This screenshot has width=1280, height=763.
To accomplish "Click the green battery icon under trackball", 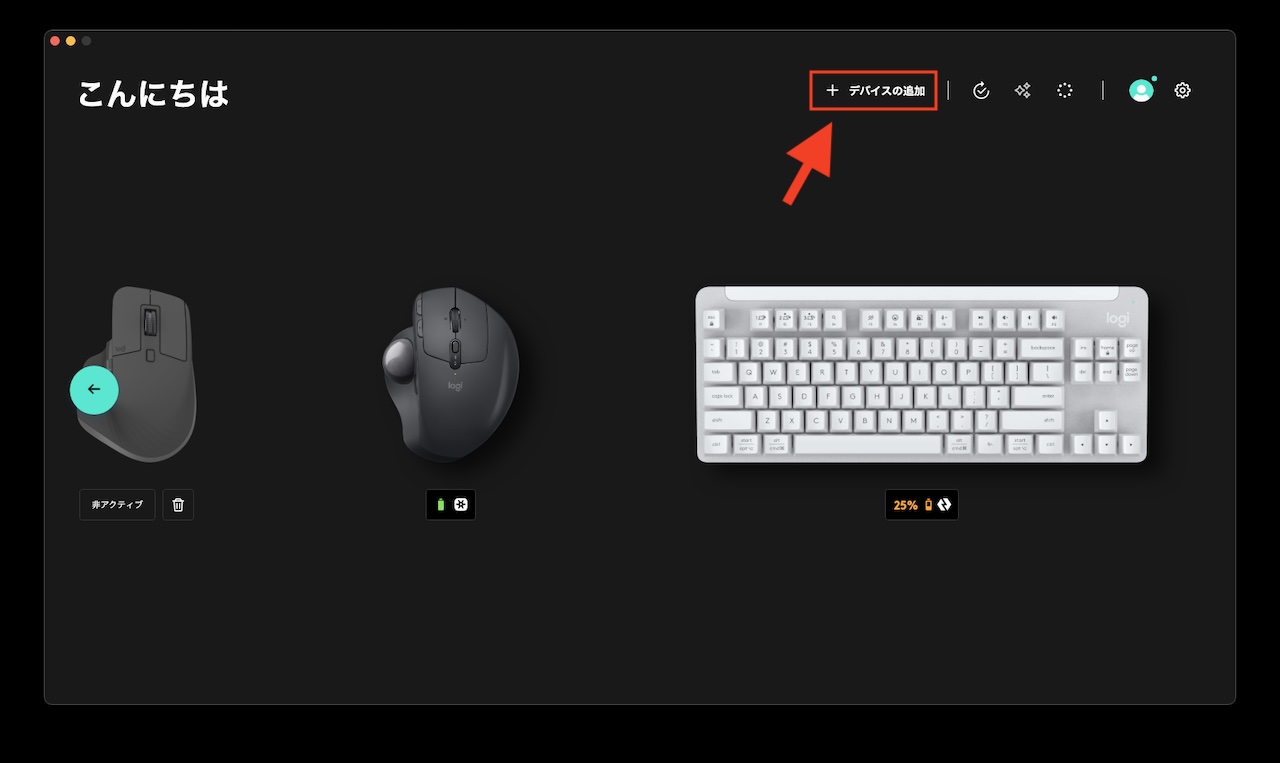I will [441, 505].
